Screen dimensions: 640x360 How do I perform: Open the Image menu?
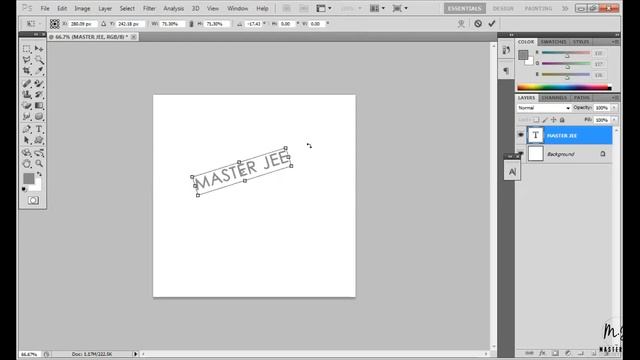tap(82, 9)
